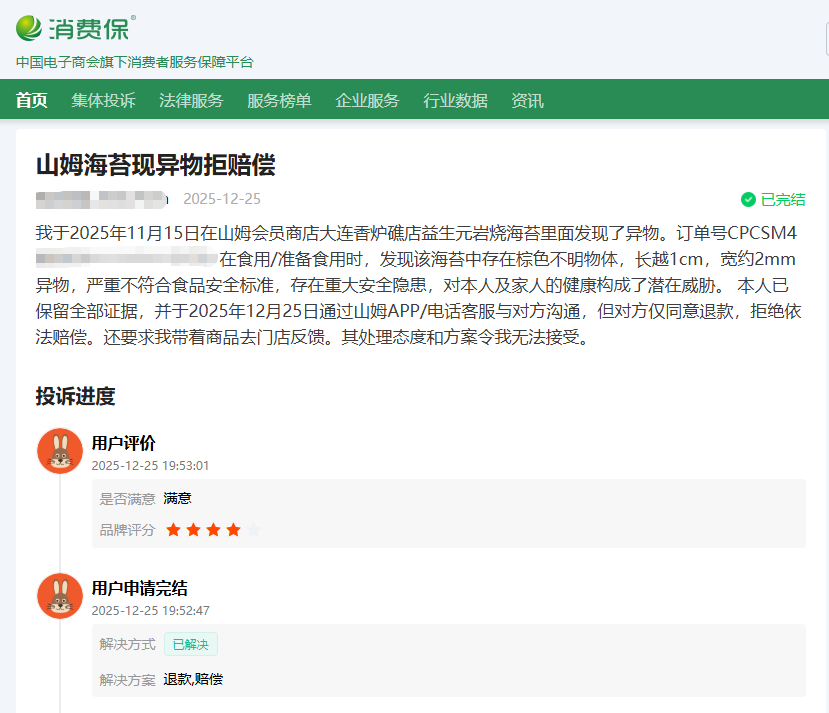The height and width of the screenshot is (713, 829).
Task: Open the 集体投诉 menu item
Action: (103, 100)
